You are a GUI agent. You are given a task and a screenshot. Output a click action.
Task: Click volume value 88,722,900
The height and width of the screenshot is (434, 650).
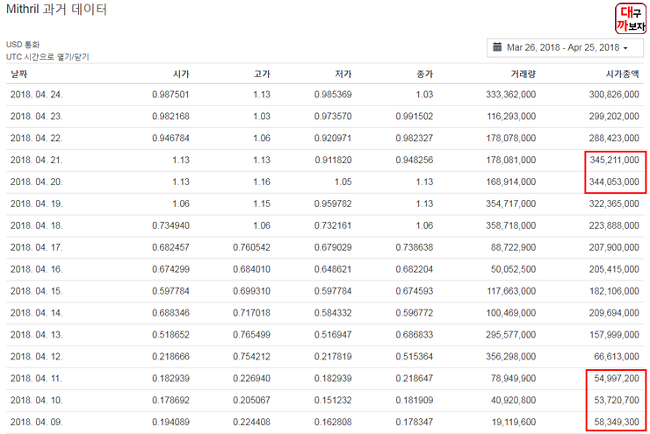tap(513, 247)
